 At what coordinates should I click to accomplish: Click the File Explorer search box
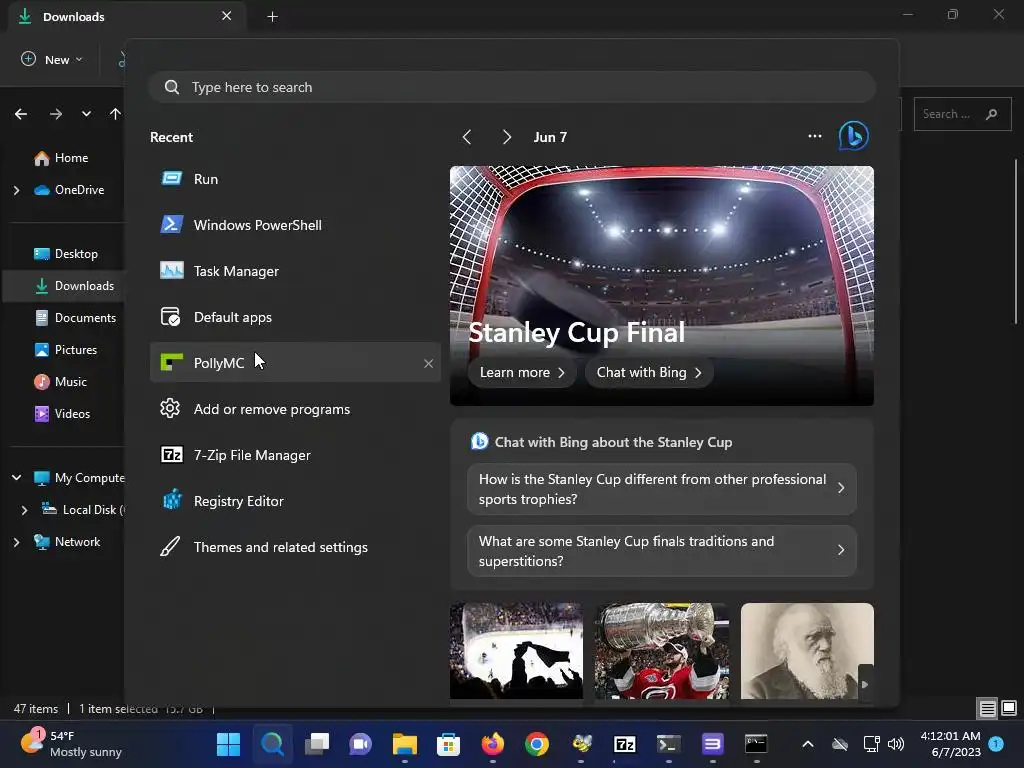[962, 114]
